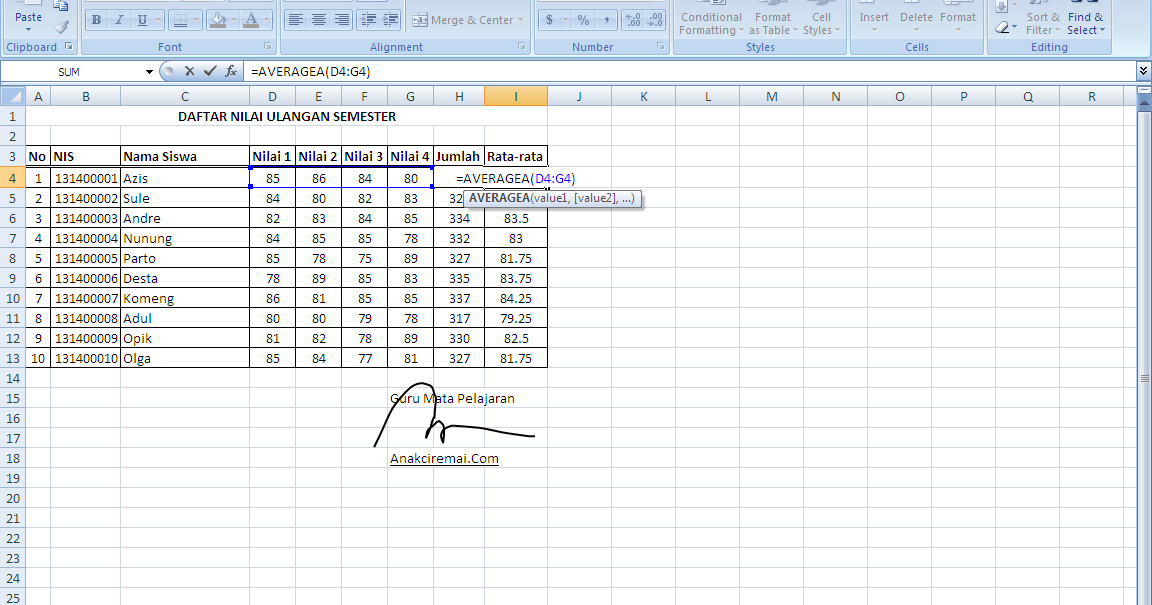Increase cell indent
Image resolution: width=1152 pixels, height=605 pixels.
(x=391, y=20)
